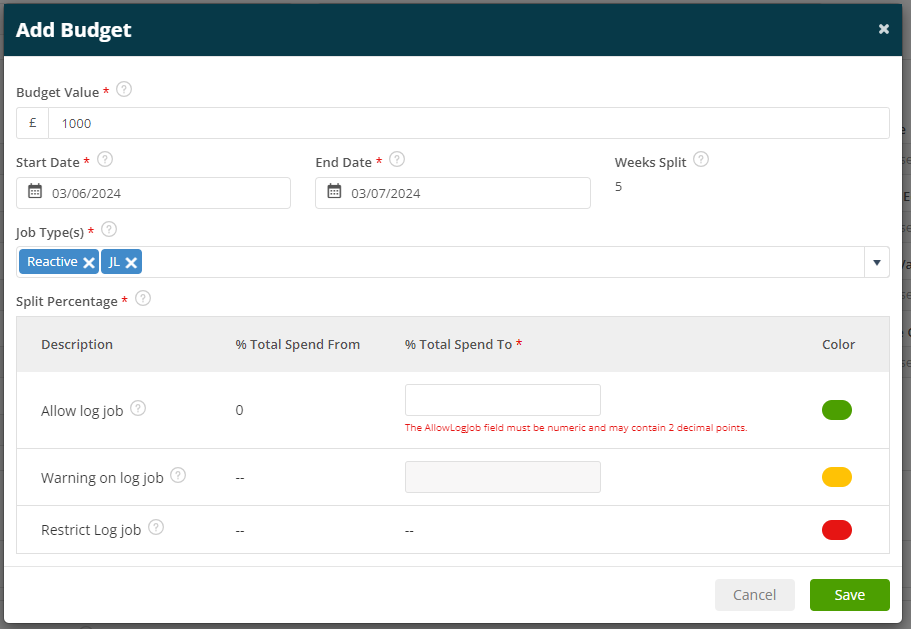Screen dimensions: 911x629
Task: Click the Restrict Log job label
Action: pos(91,530)
